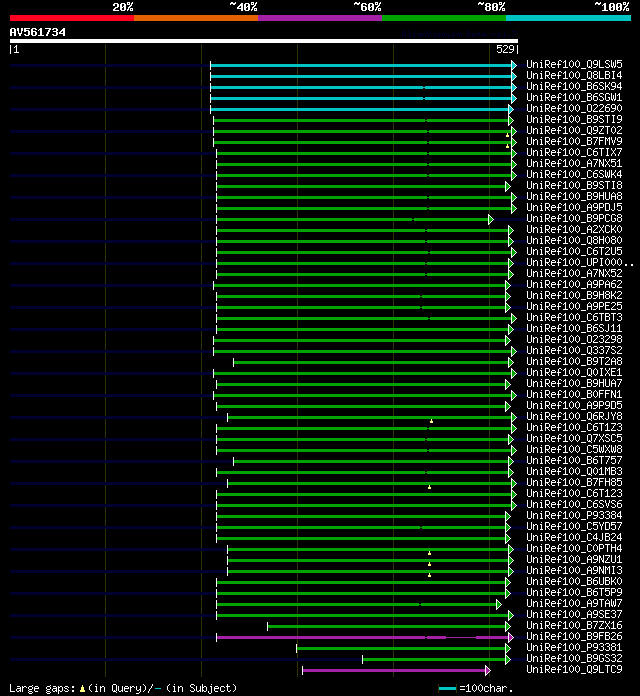Select UniRef100_A9NZU1 label

(574, 559)
